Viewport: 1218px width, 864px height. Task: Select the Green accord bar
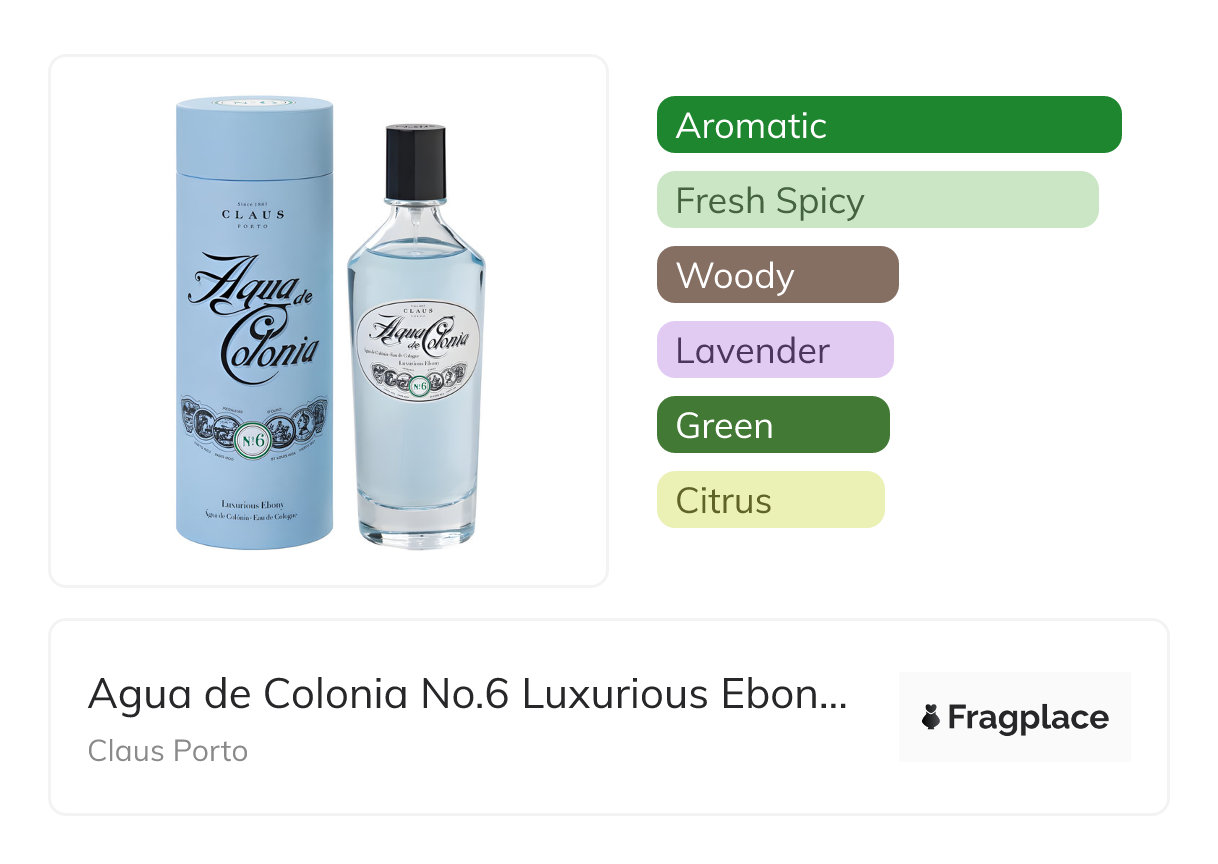point(773,425)
